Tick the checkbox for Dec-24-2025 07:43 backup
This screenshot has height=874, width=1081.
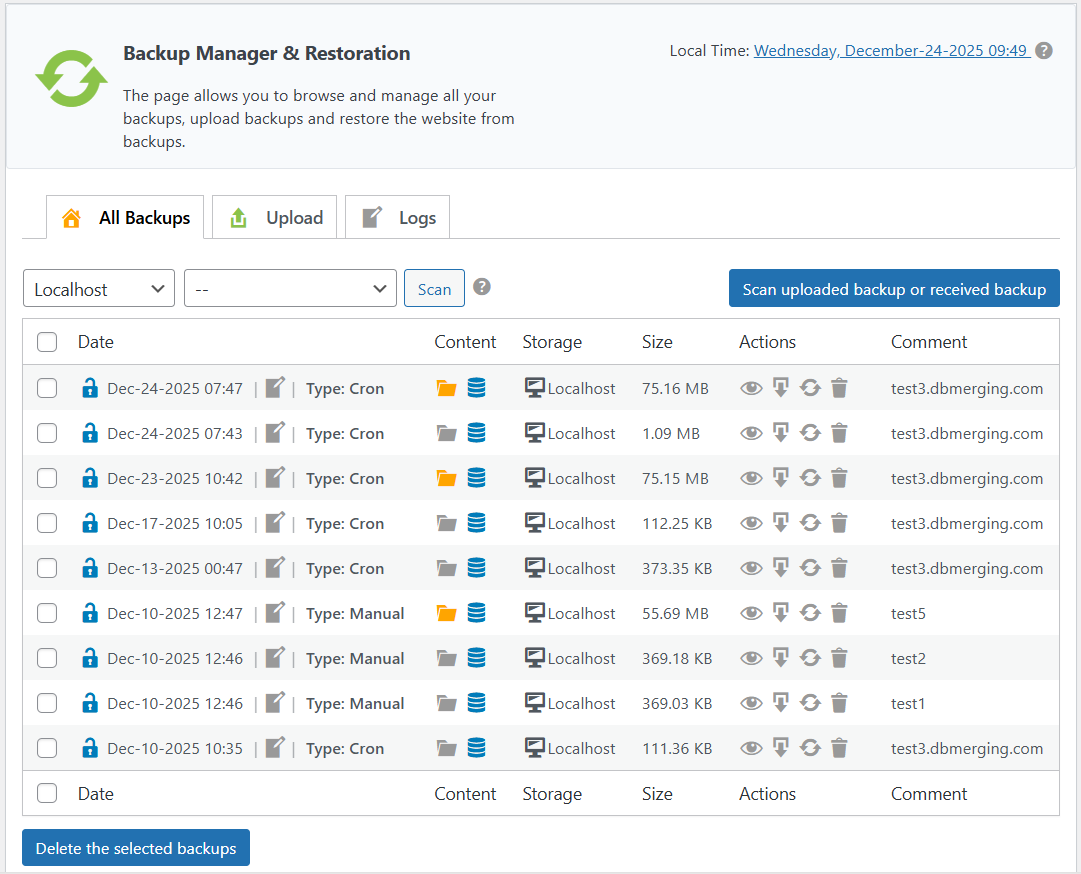coord(47,433)
